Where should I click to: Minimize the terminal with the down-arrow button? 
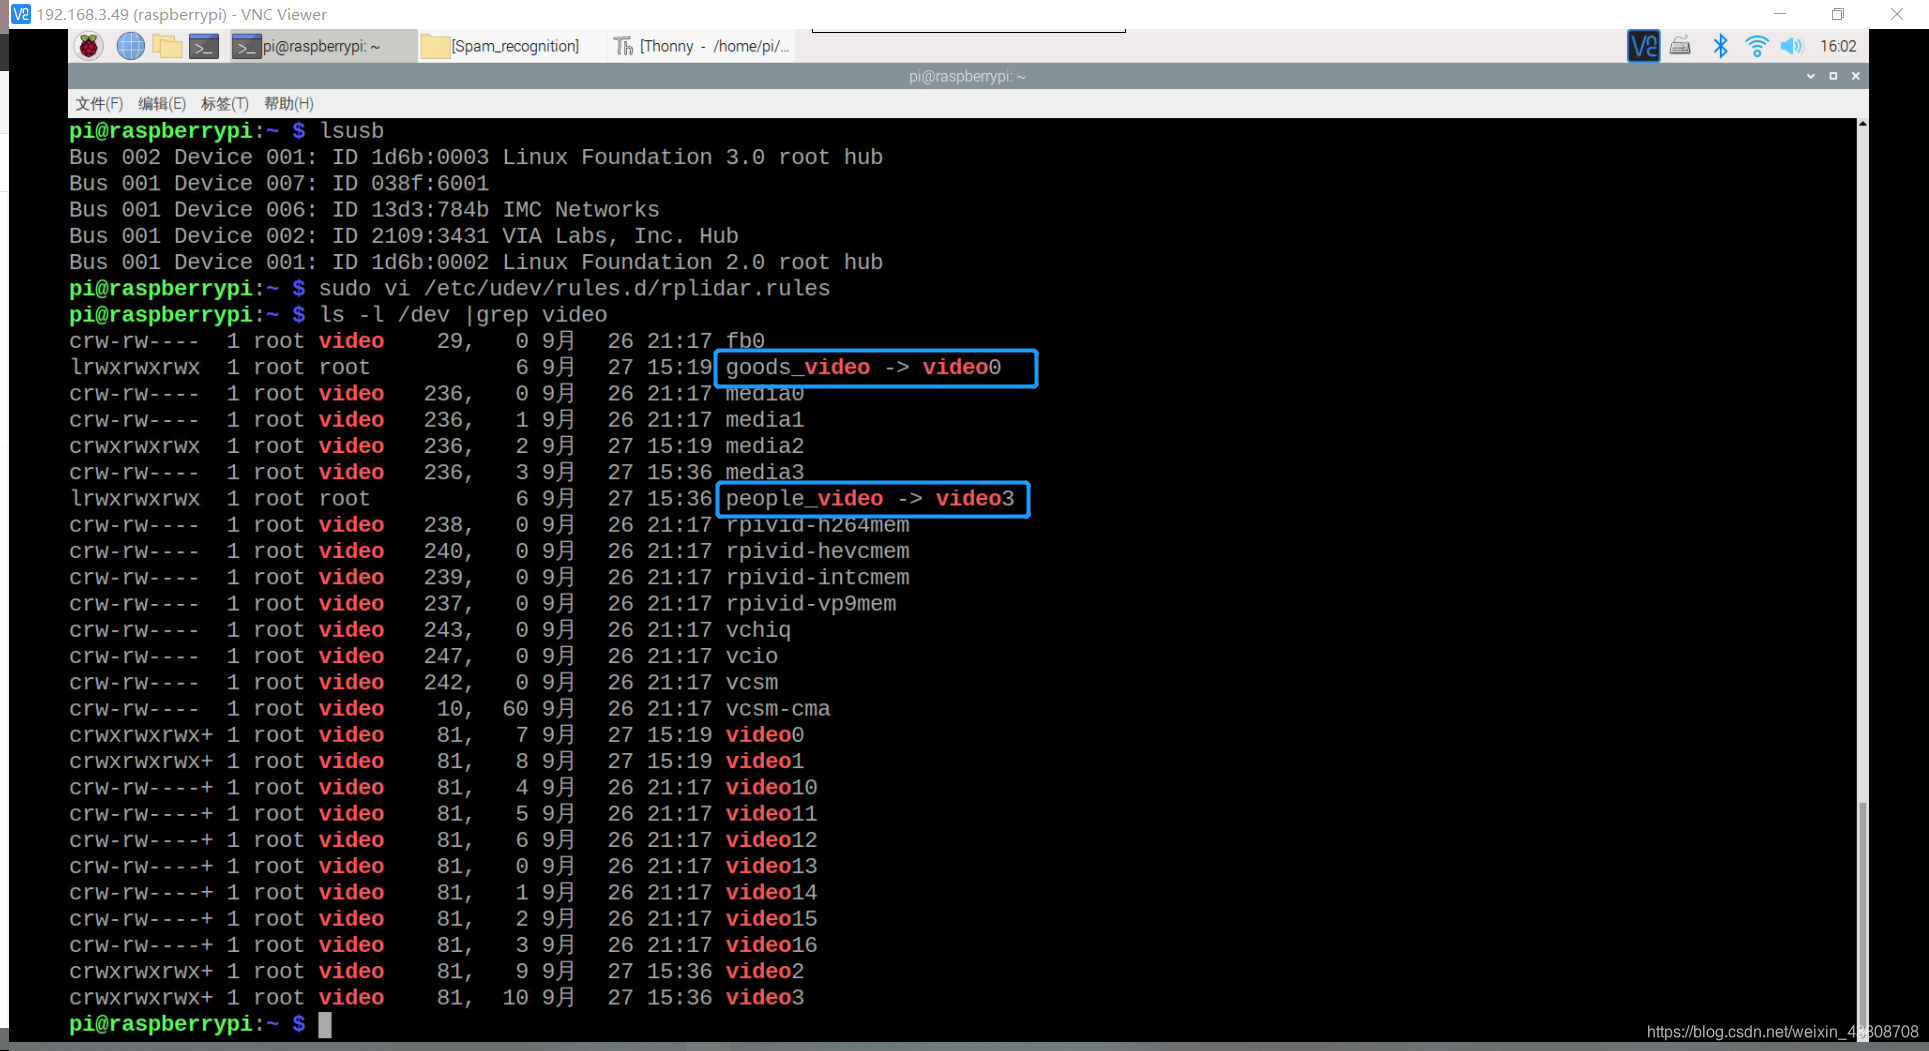pyautogui.click(x=1811, y=76)
